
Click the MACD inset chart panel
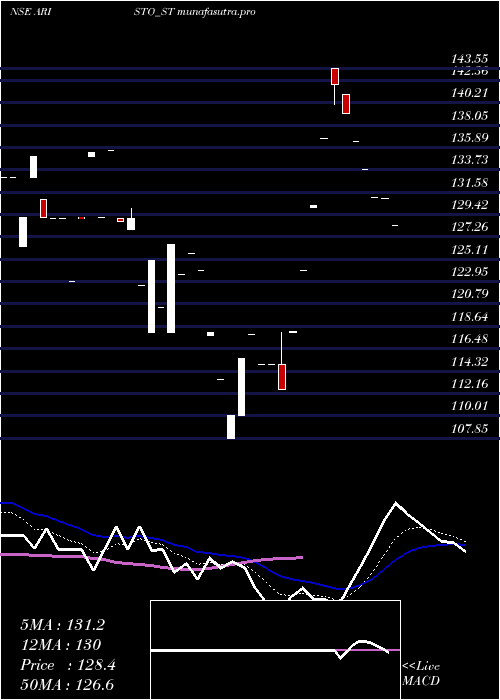pos(275,650)
